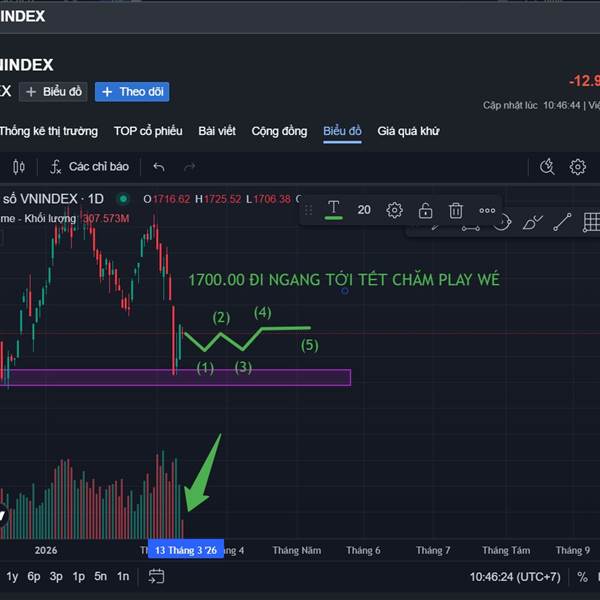
Task: Go to the Bài viết tab
Action: click(x=217, y=131)
